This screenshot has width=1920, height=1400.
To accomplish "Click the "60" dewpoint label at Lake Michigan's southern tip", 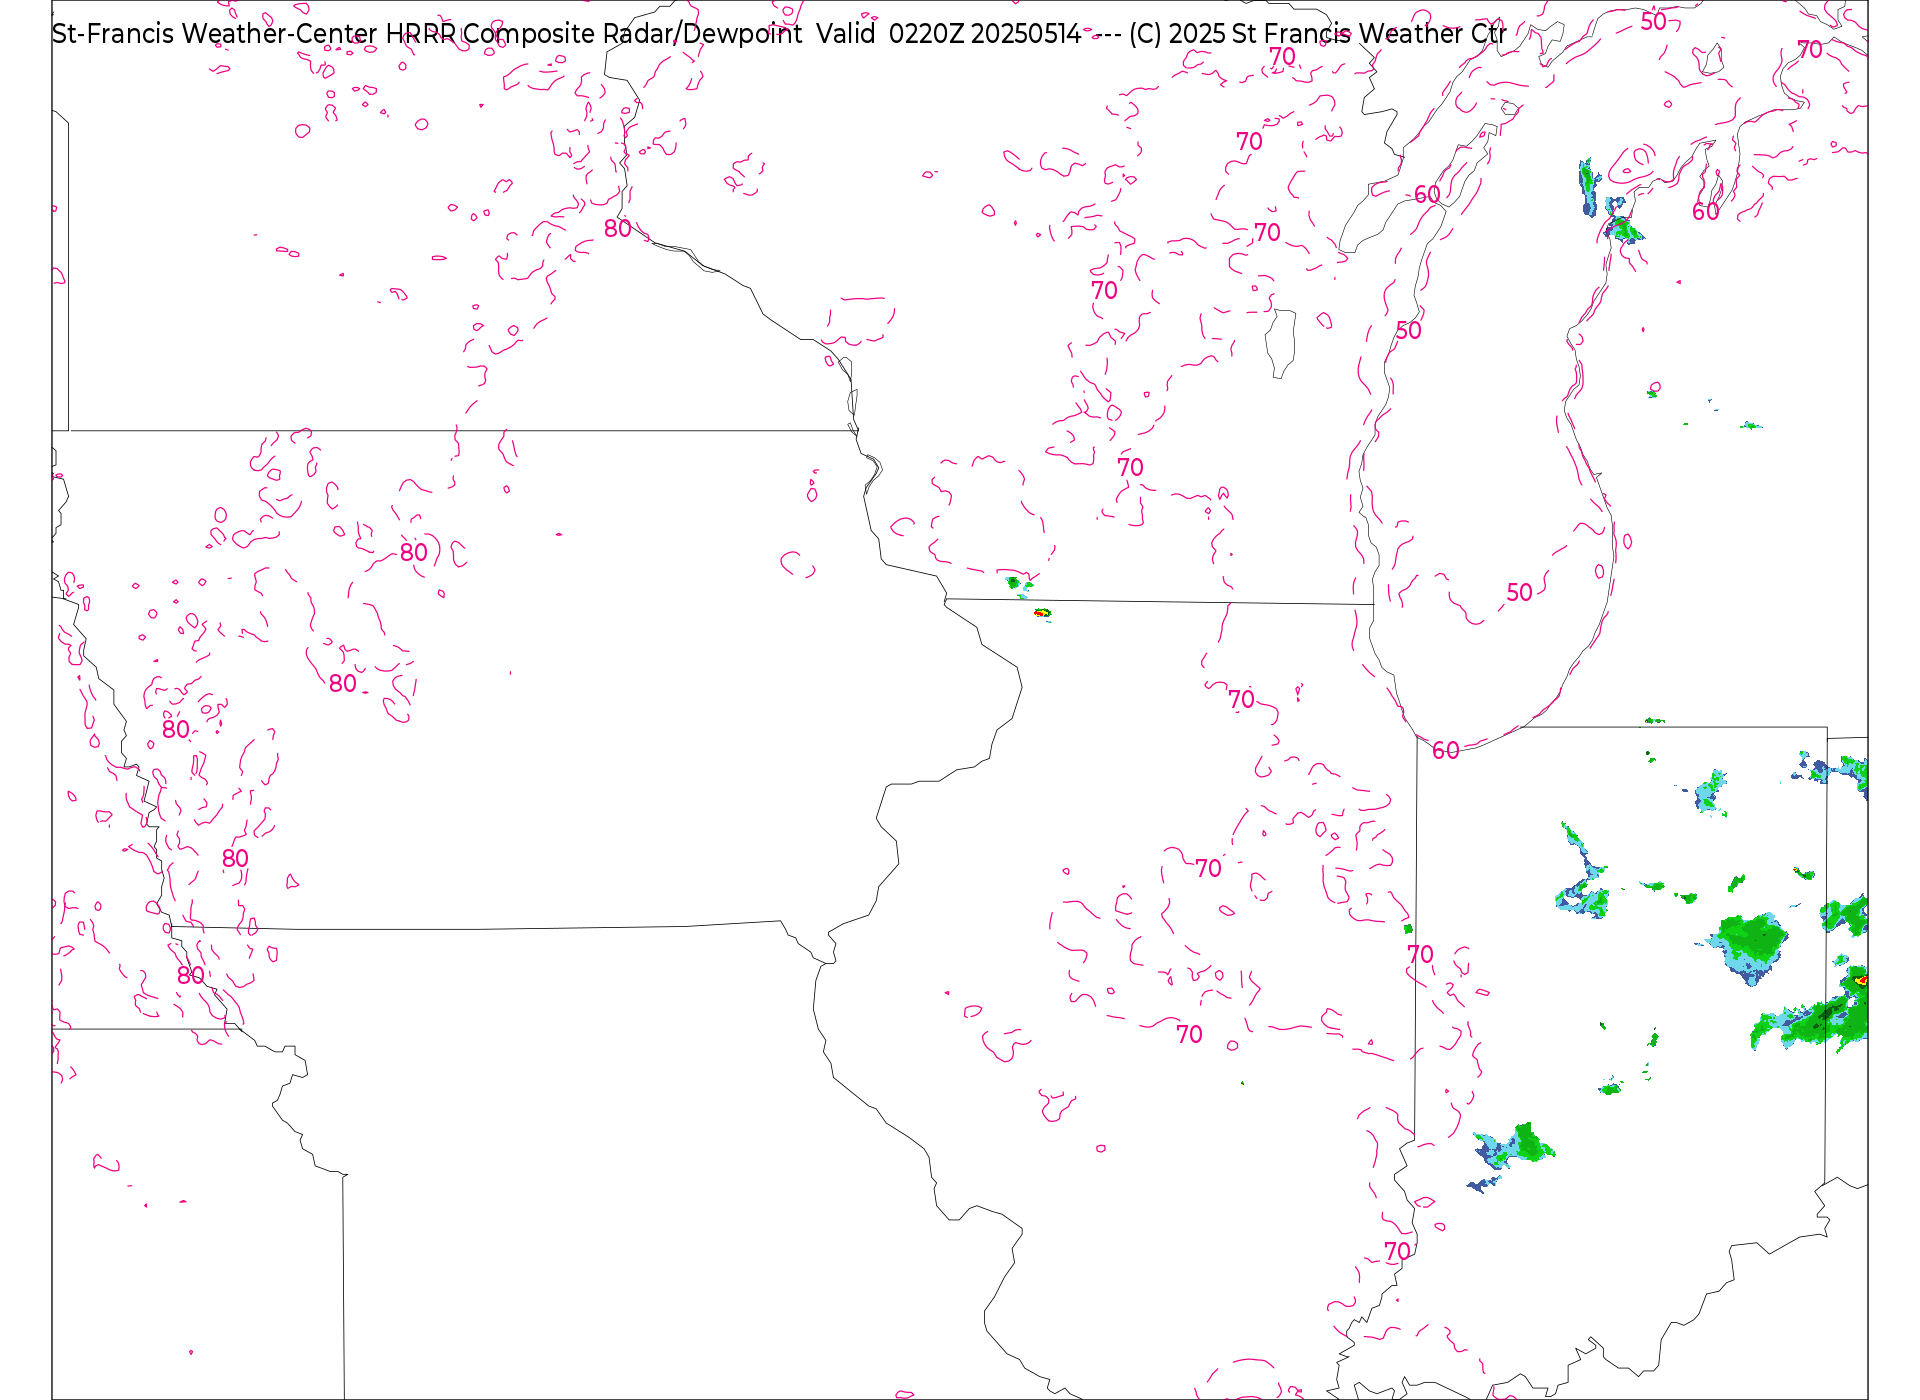I will tap(1446, 750).
